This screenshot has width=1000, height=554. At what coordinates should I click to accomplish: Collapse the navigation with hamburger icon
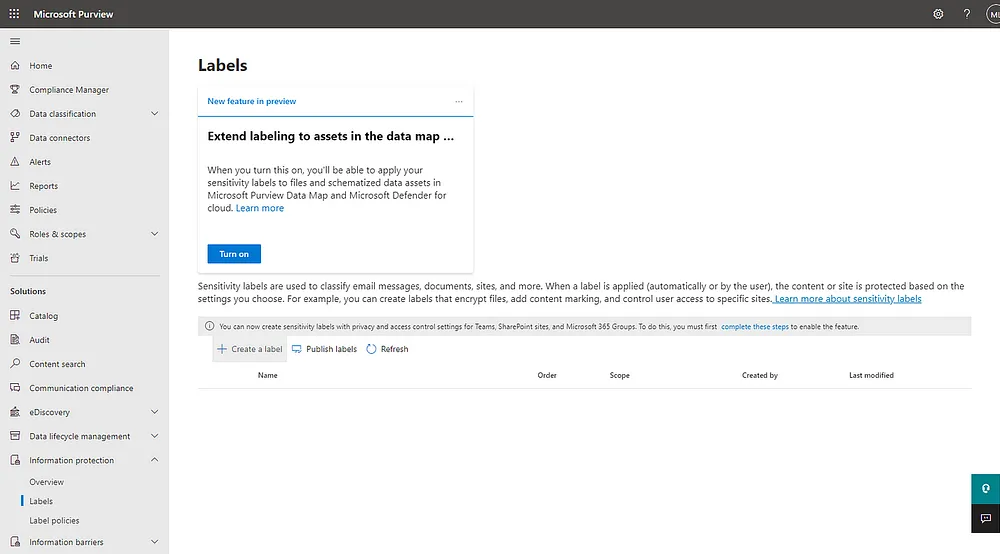pos(15,41)
